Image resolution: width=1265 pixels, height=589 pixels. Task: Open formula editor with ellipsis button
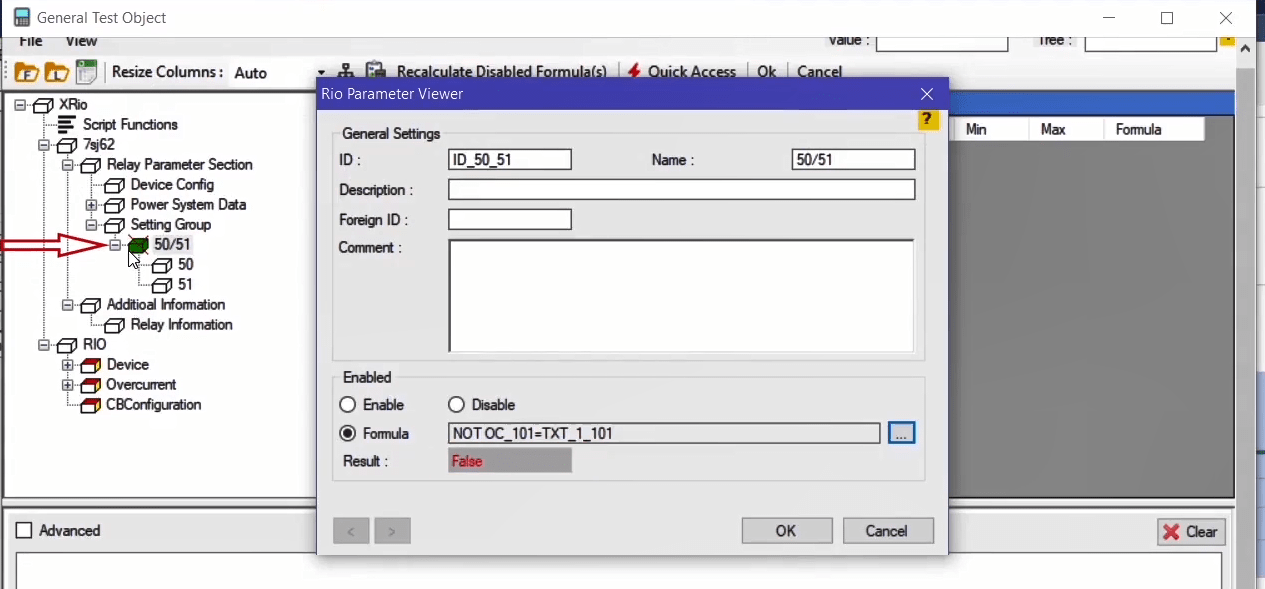click(x=901, y=433)
